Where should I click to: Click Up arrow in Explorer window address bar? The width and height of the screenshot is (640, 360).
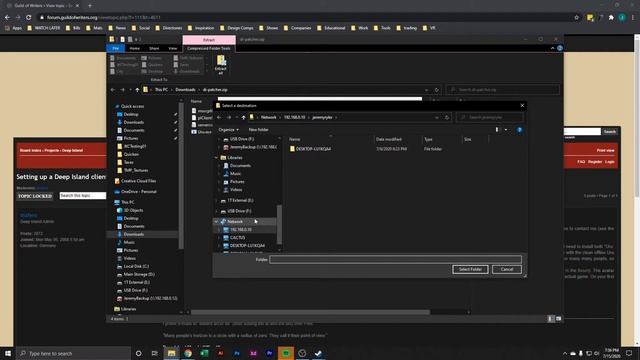(x=137, y=90)
